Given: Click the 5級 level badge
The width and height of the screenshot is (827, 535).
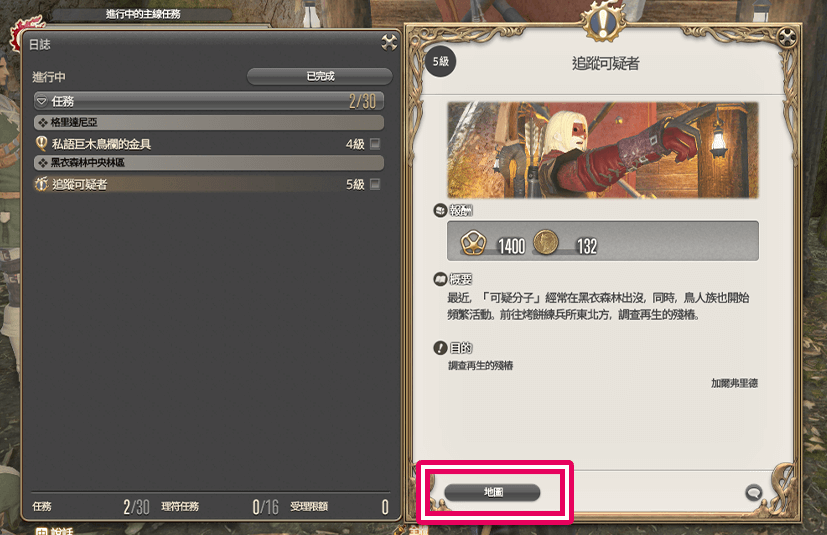Looking at the screenshot, I should [440, 62].
